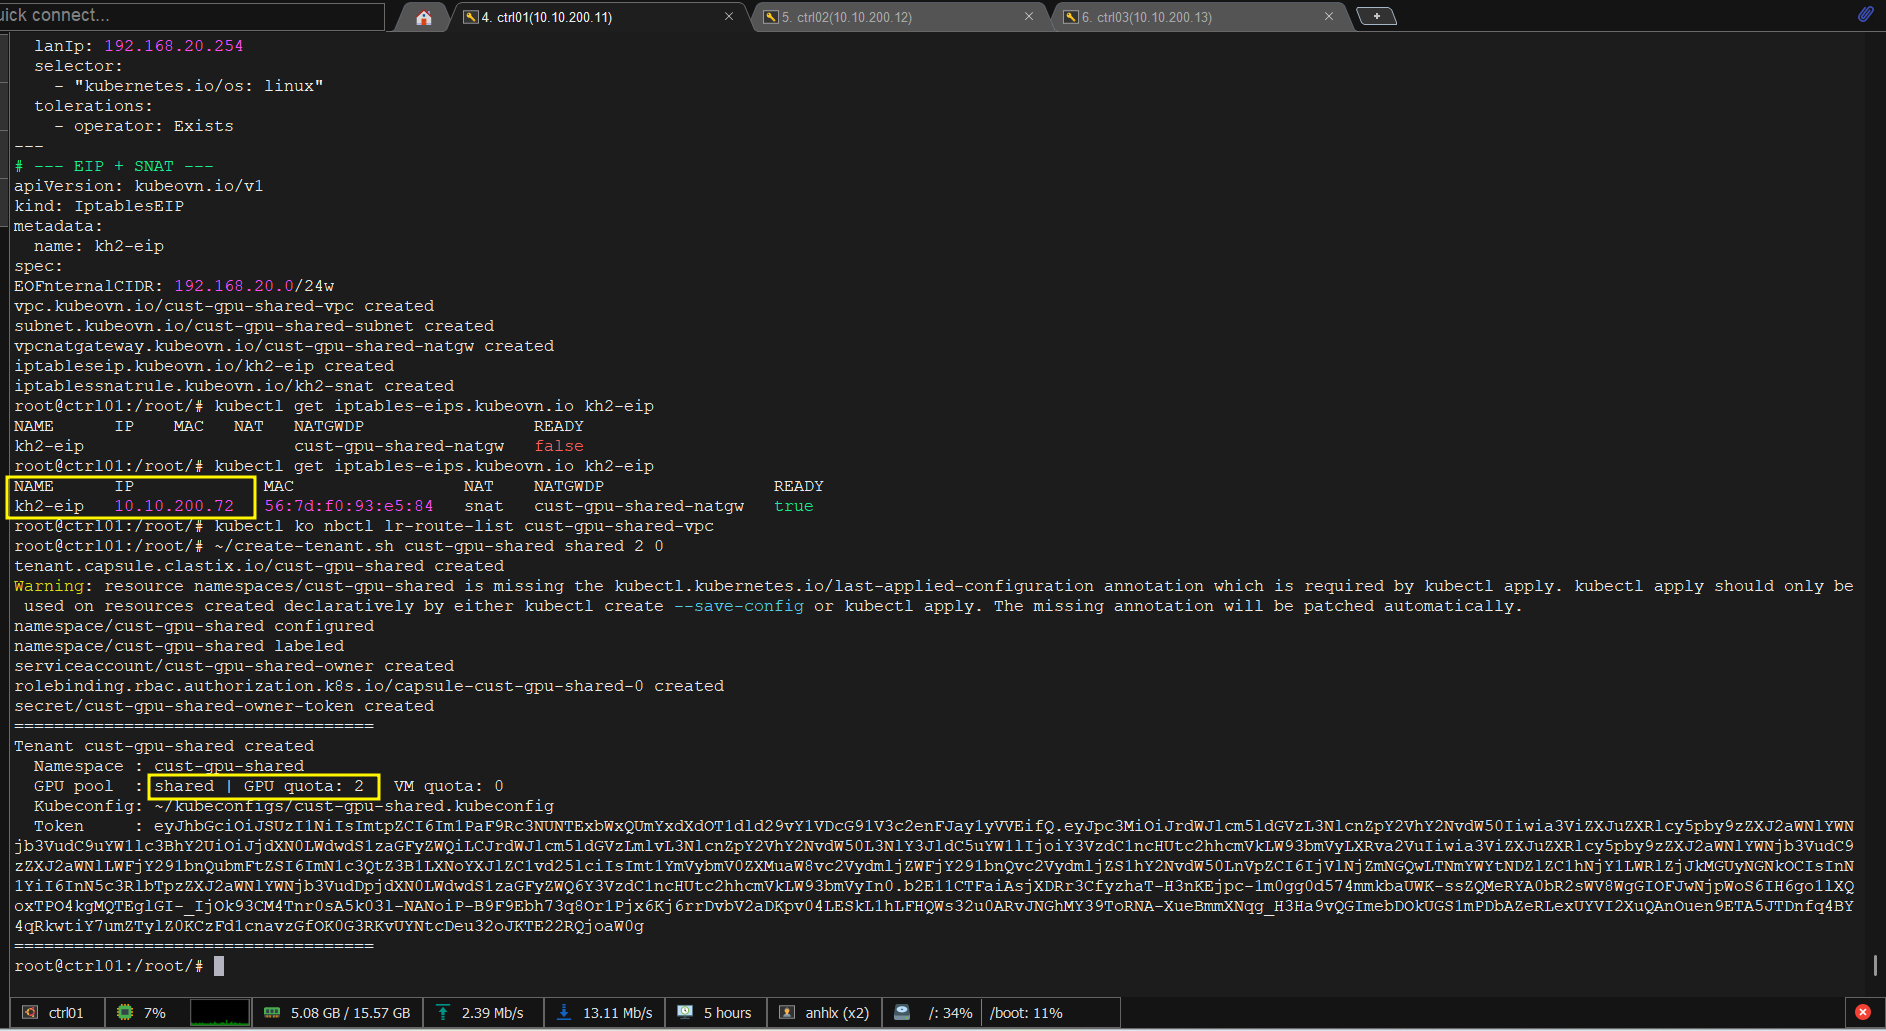Screen dimensions: 1886x1031
Task: Click the Kubeconfig path cust-gpu-shared.kubeconfig
Action: tap(354, 806)
